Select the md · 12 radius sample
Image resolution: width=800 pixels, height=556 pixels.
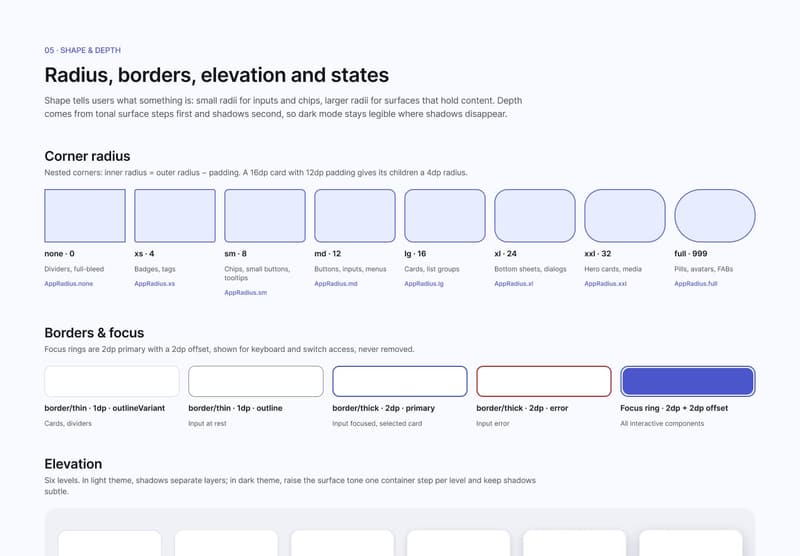[355, 216]
